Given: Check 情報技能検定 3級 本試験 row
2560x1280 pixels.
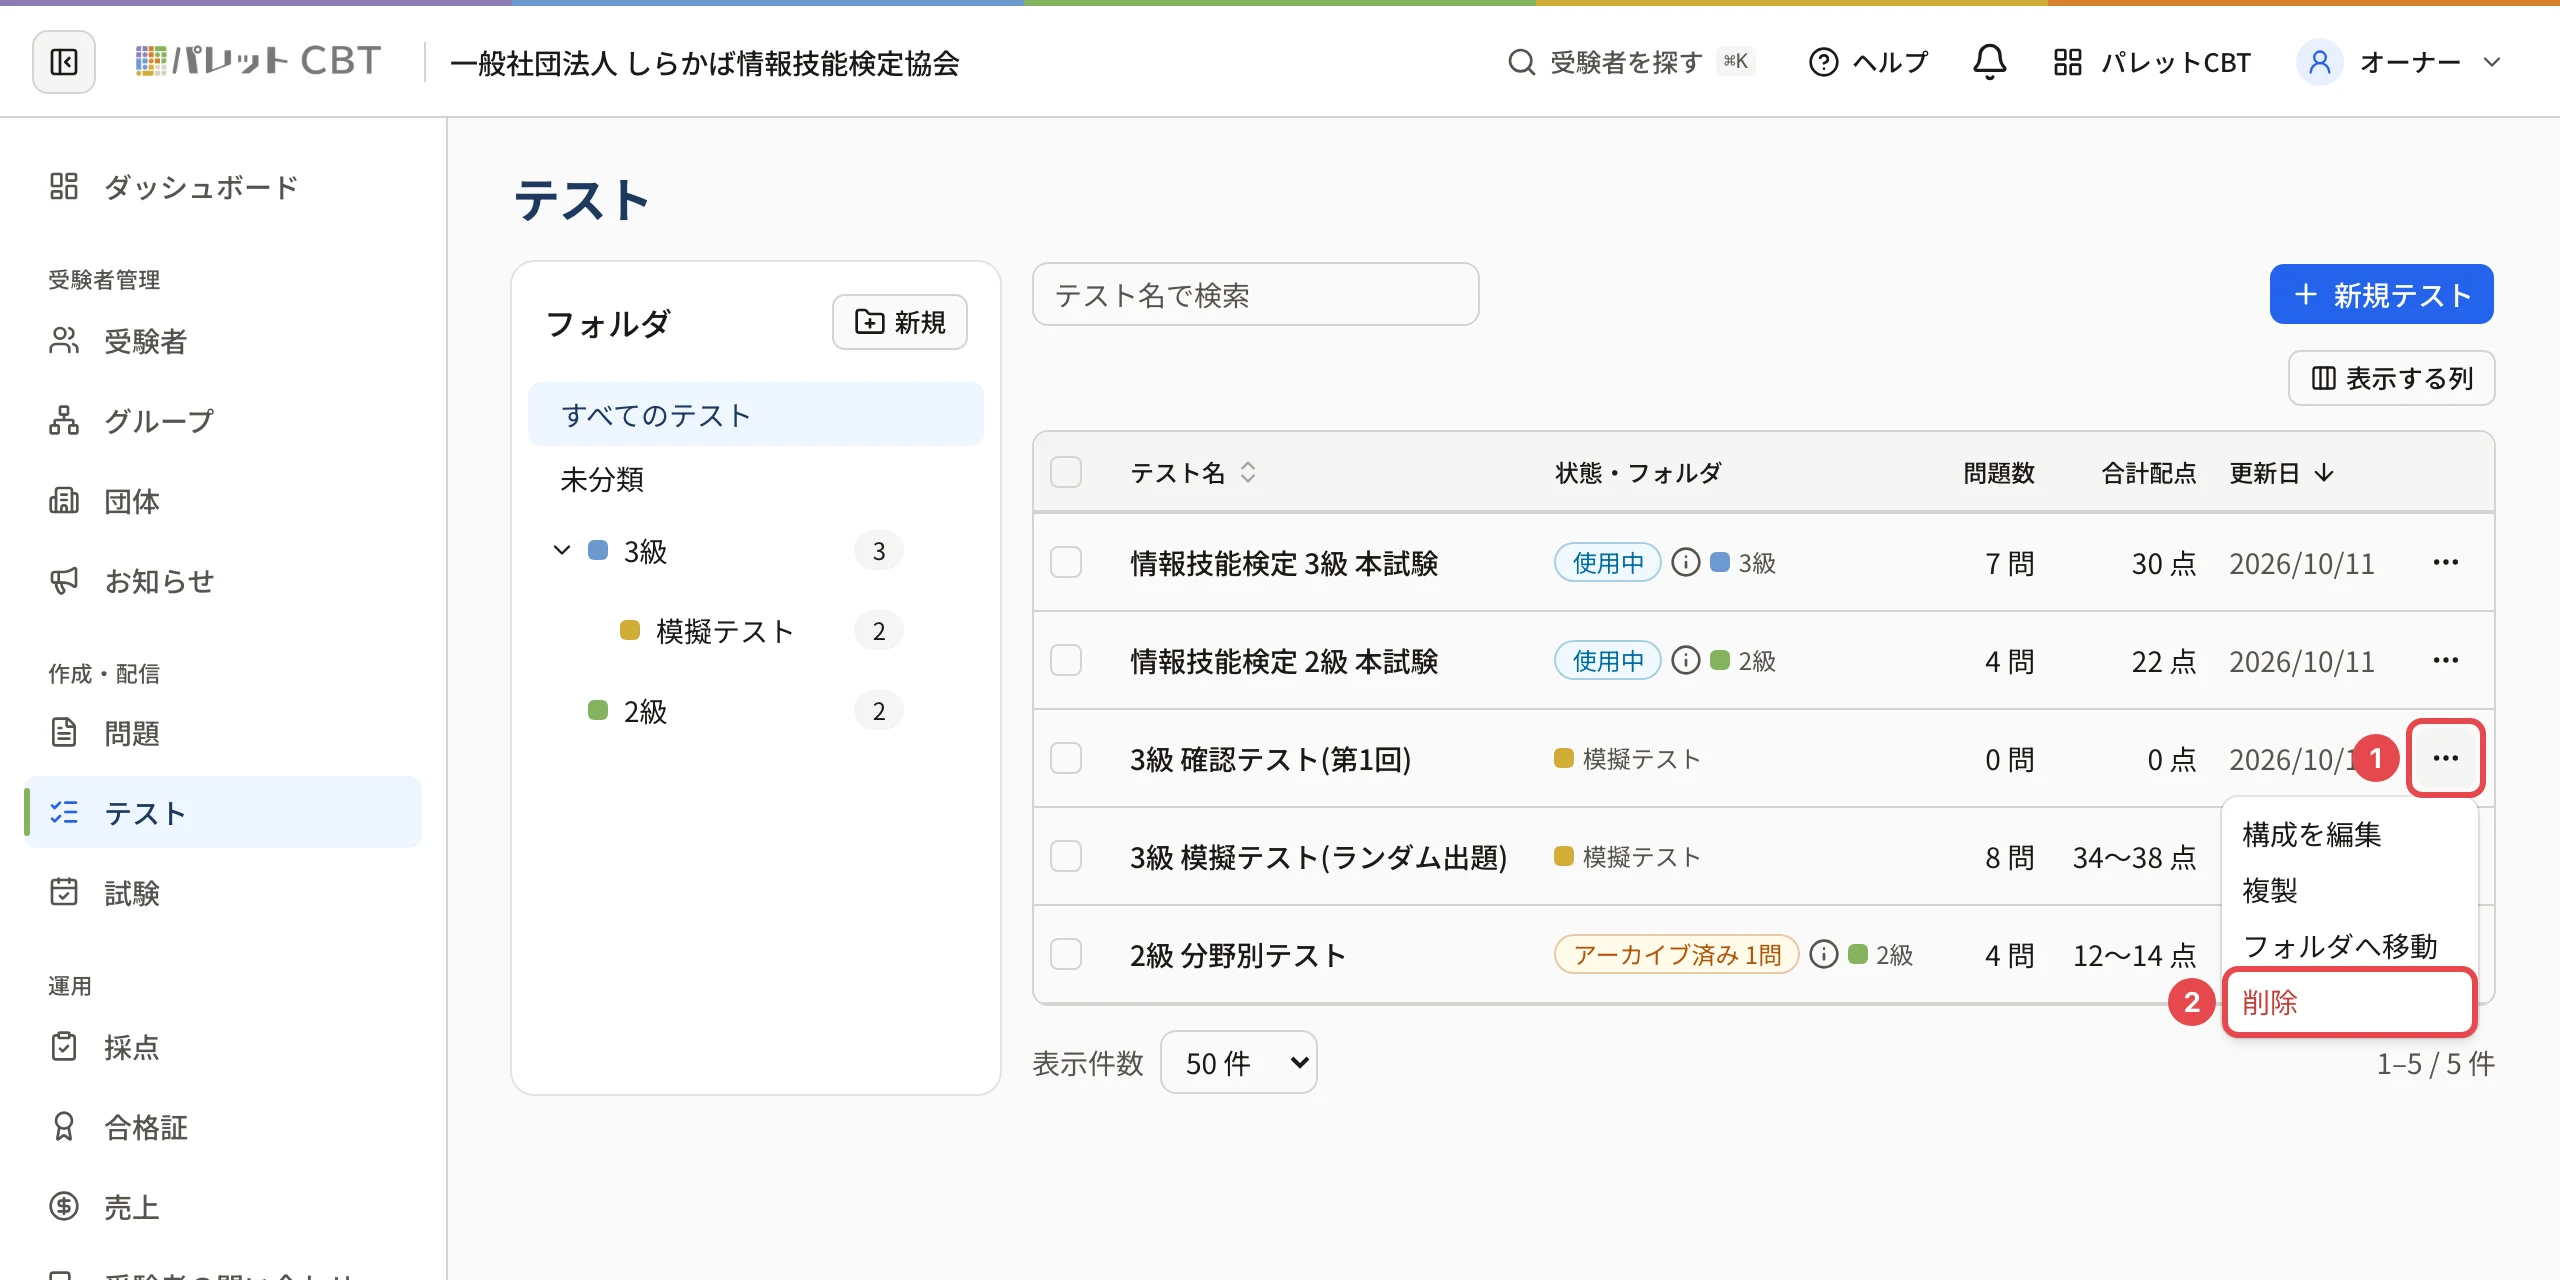Looking at the screenshot, I should pos(1066,562).
